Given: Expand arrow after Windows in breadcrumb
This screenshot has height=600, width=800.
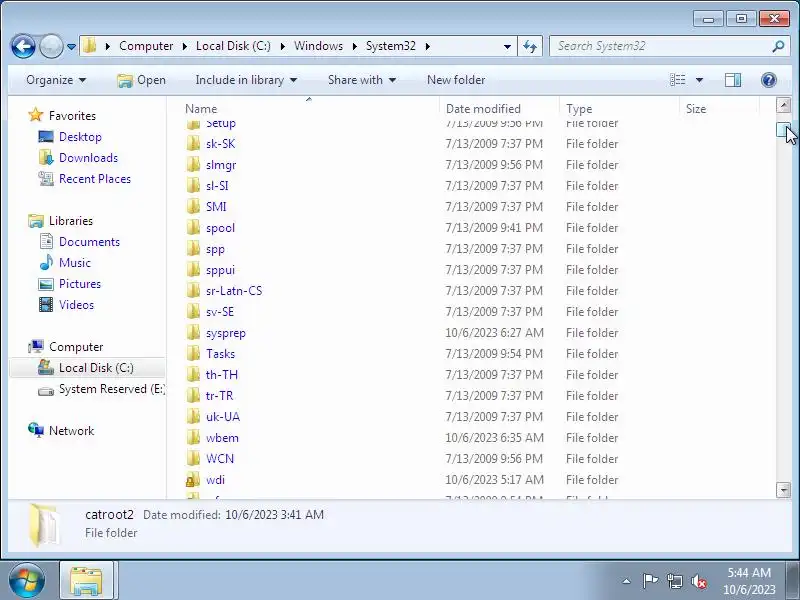Looking at the screenshot, I should [355, 46].
